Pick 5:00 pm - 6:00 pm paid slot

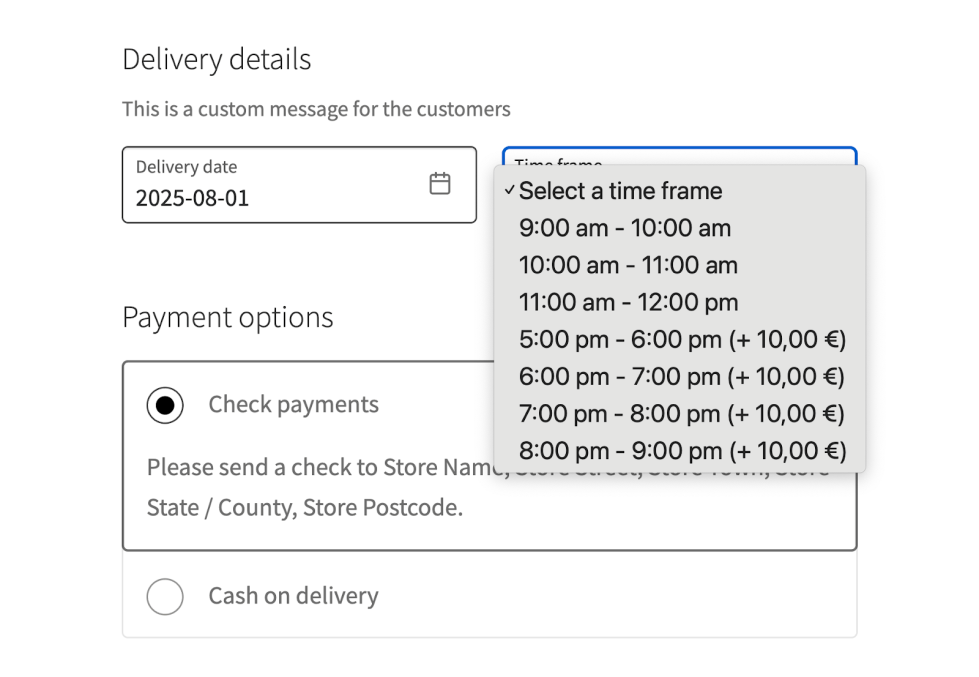682,339
